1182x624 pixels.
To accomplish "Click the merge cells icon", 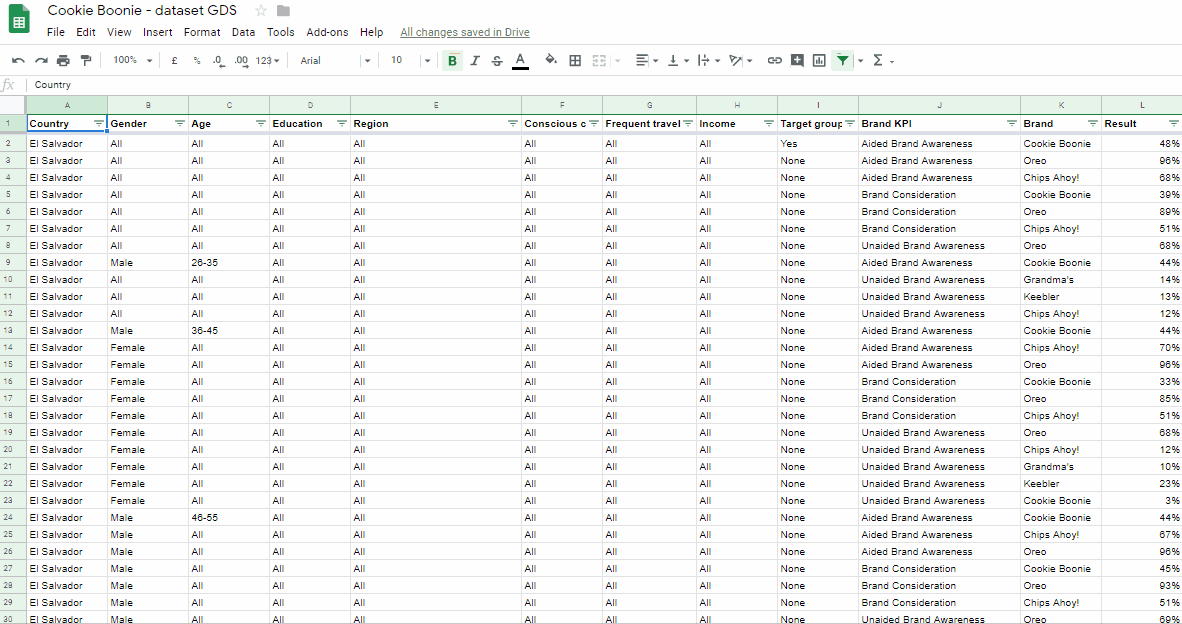I will point(599,60).
